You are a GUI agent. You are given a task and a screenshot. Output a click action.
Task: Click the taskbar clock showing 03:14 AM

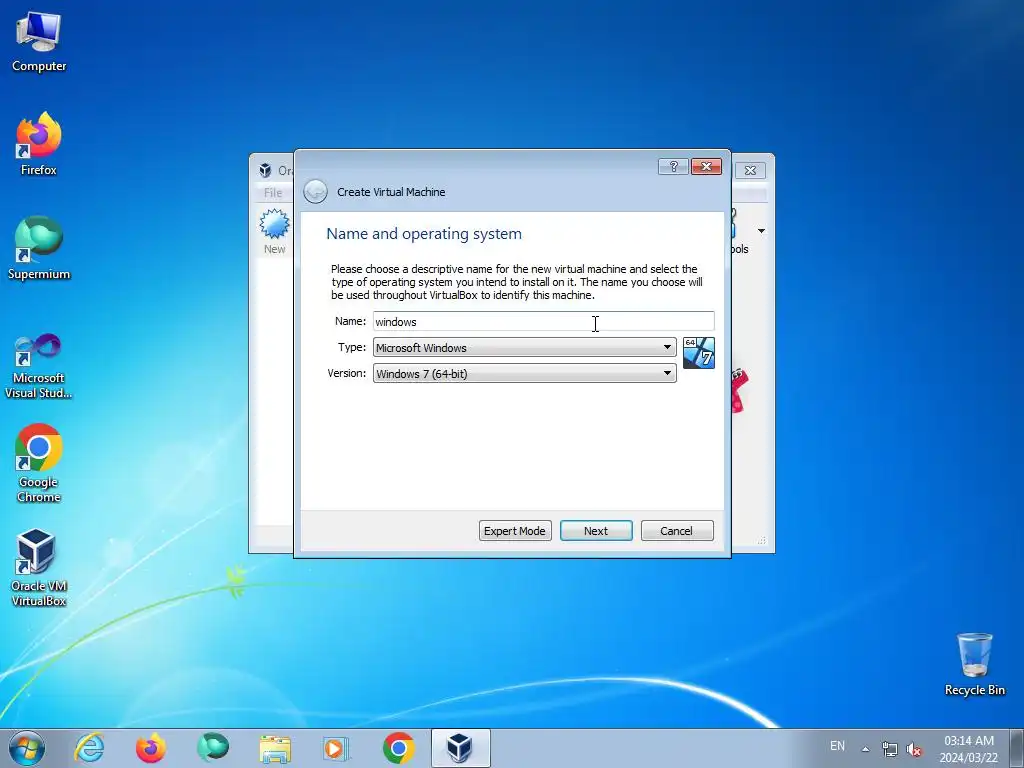[x=969, y=749]
